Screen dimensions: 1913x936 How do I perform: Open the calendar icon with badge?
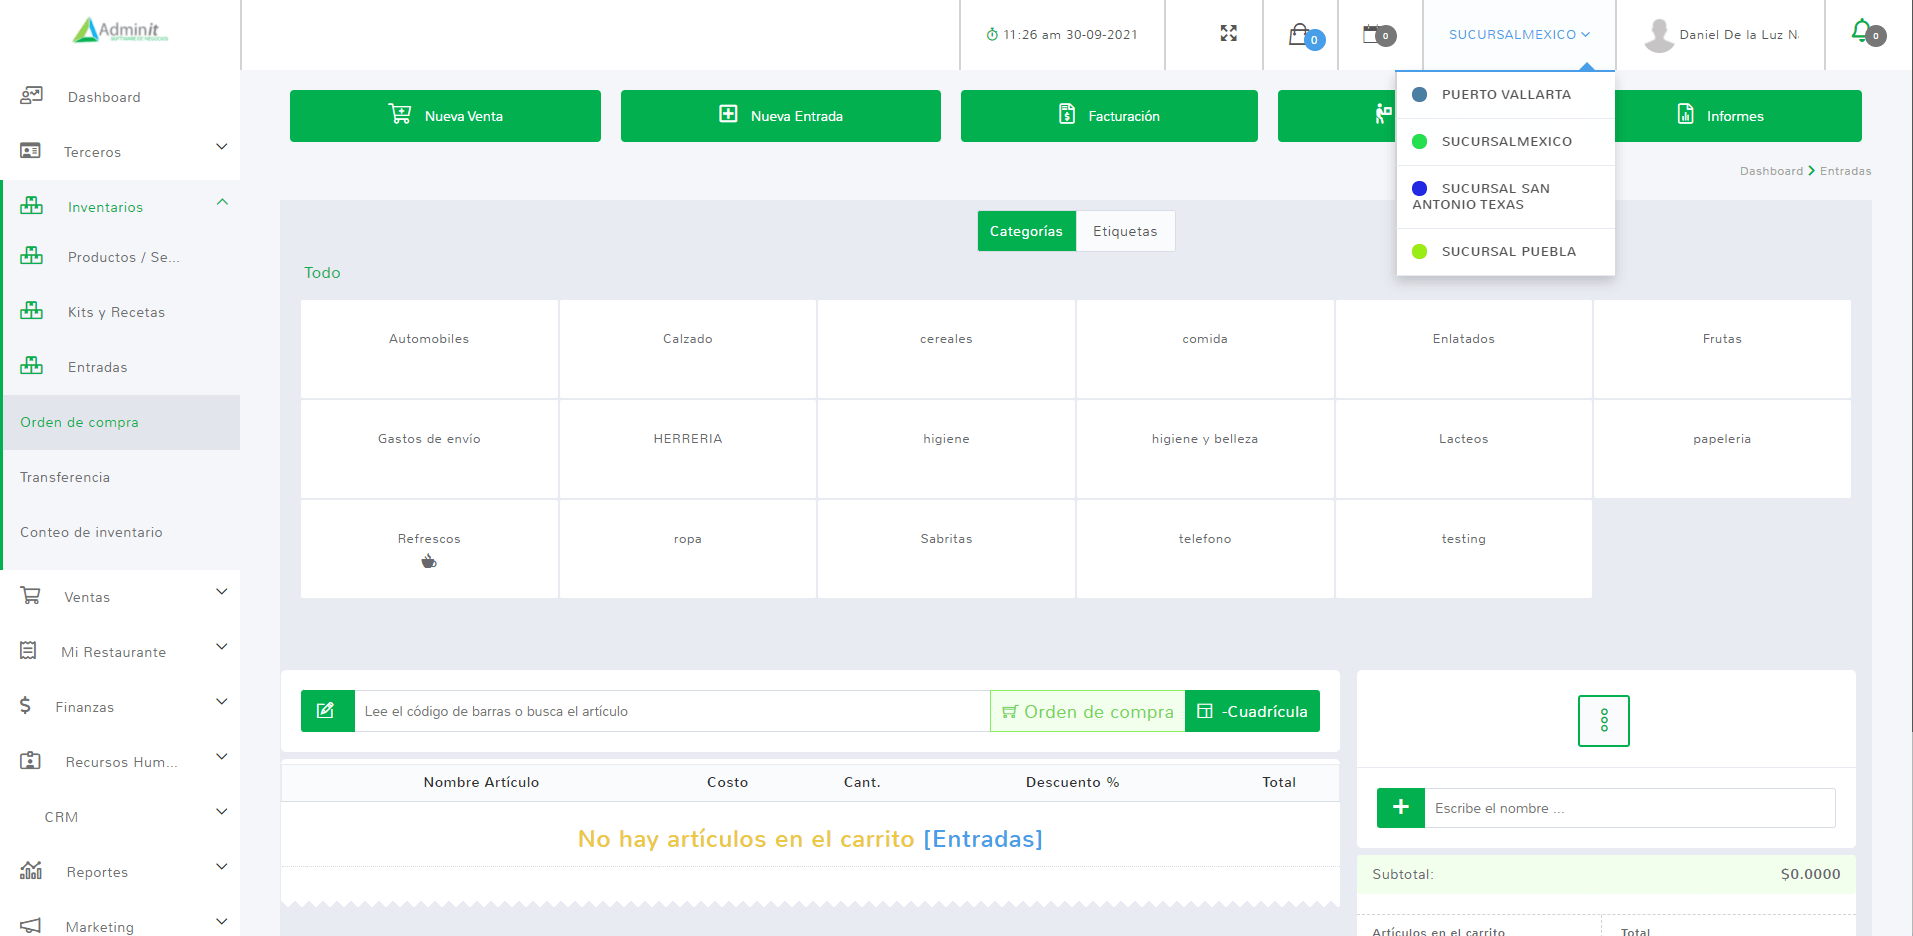pos(1375,35)
